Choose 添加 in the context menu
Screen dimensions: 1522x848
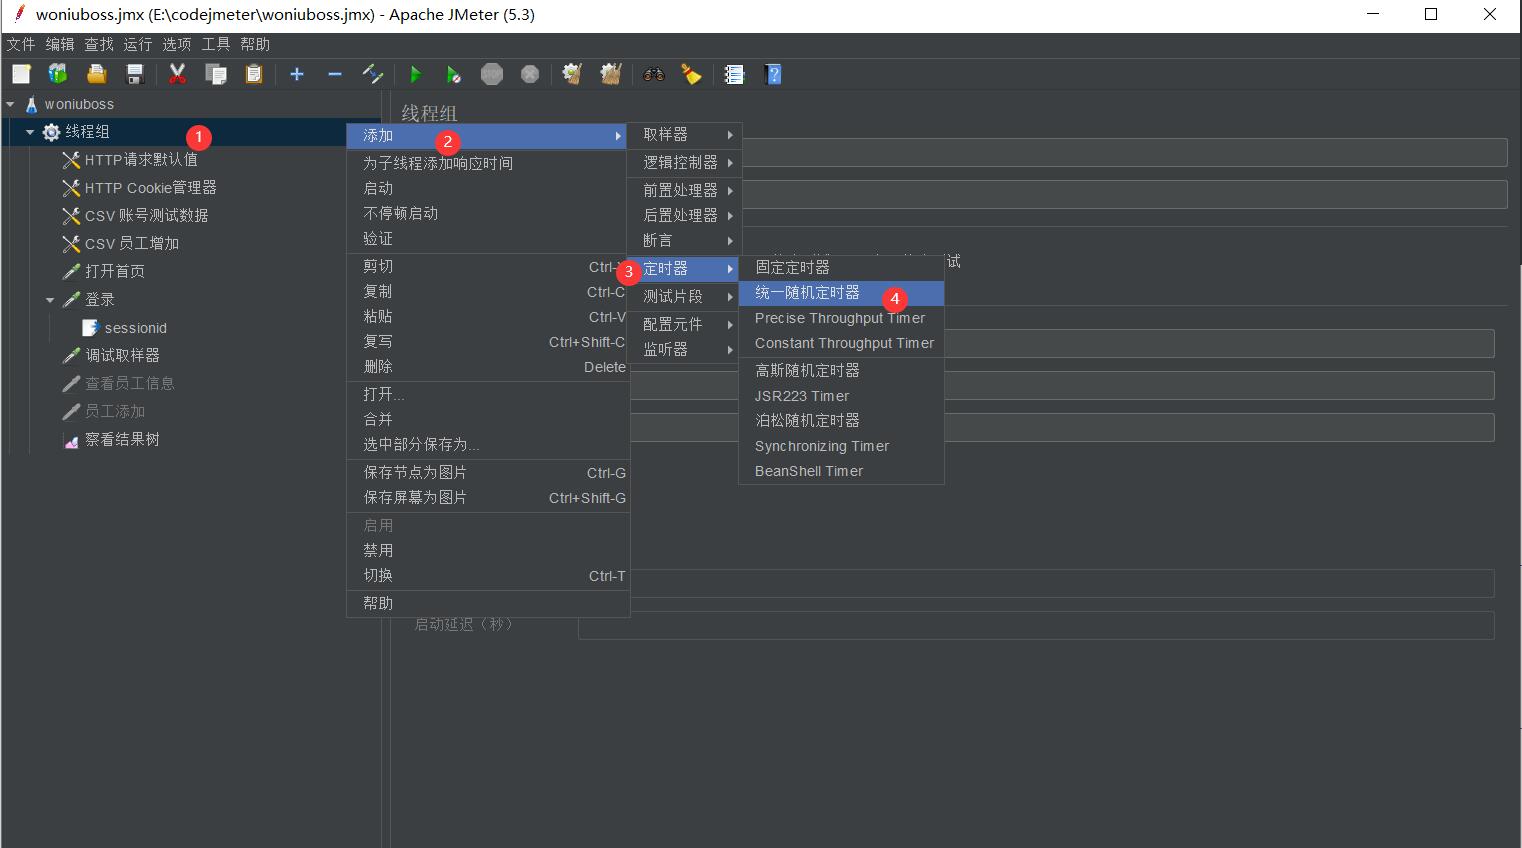pyautogui.click(x=487, y=136)
